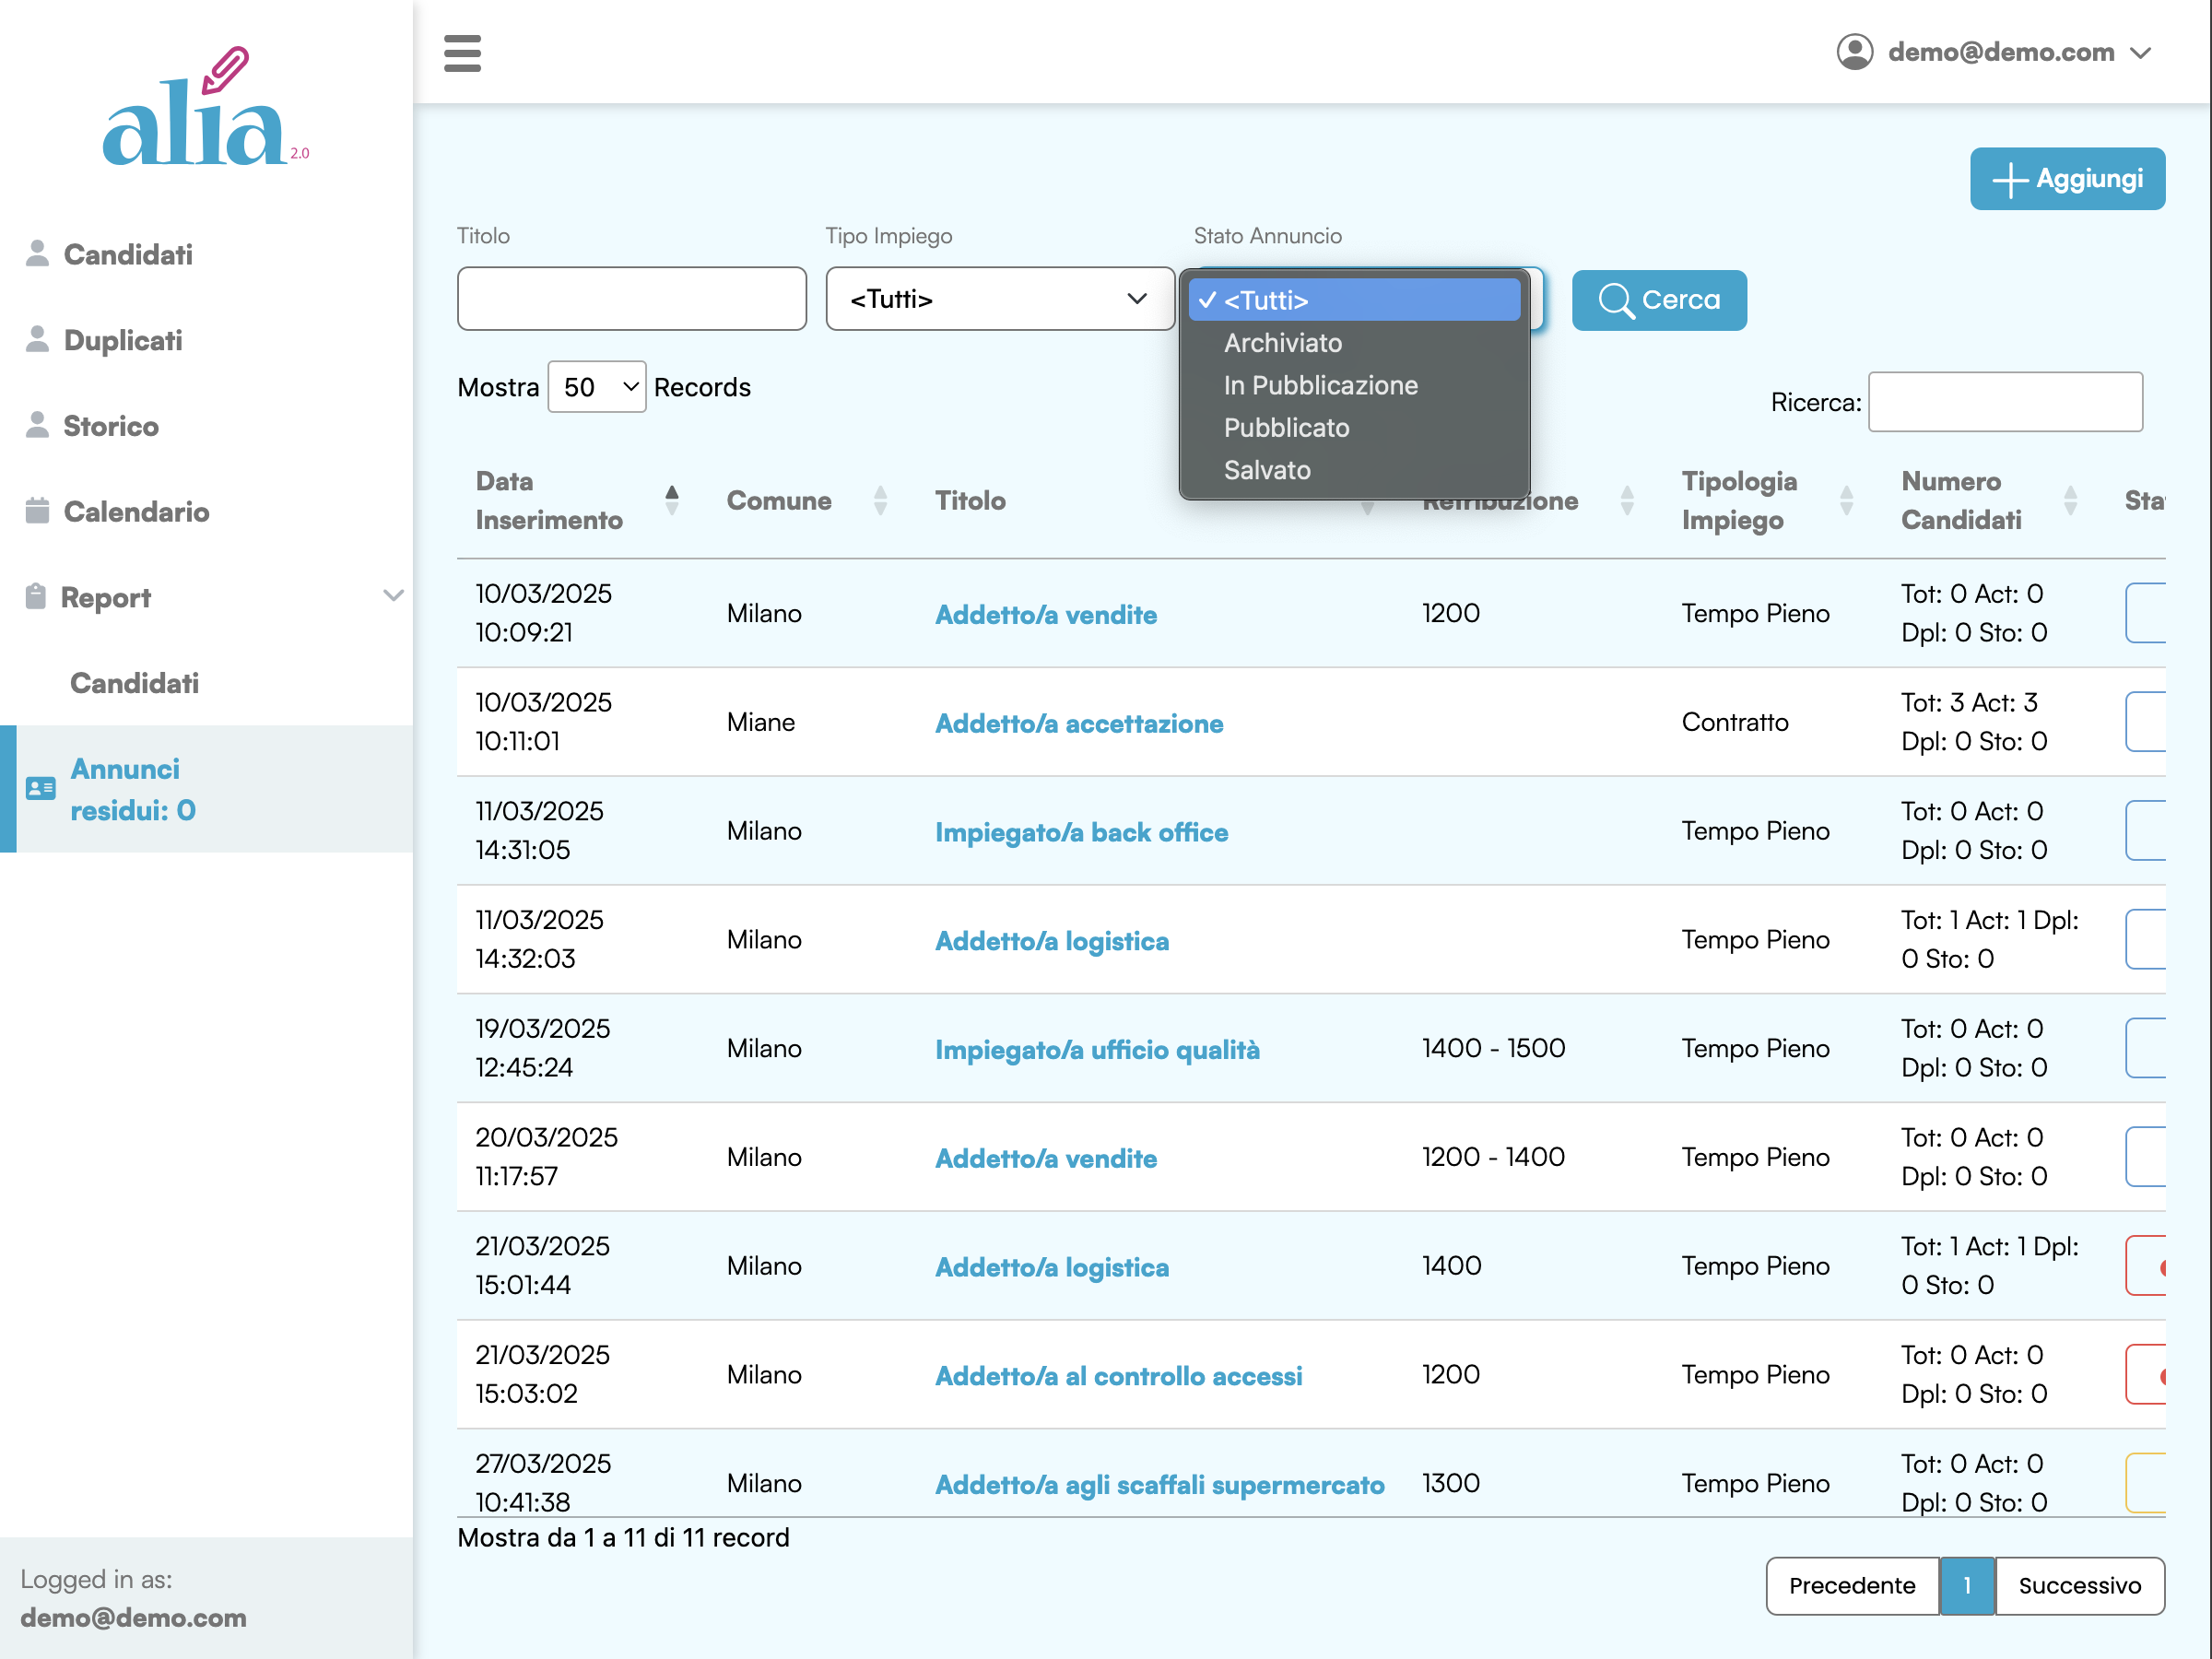This screenshot has height=1659, width=2212.
Task: Click the Annunci card icon
Action: click(x=40, y=789)
